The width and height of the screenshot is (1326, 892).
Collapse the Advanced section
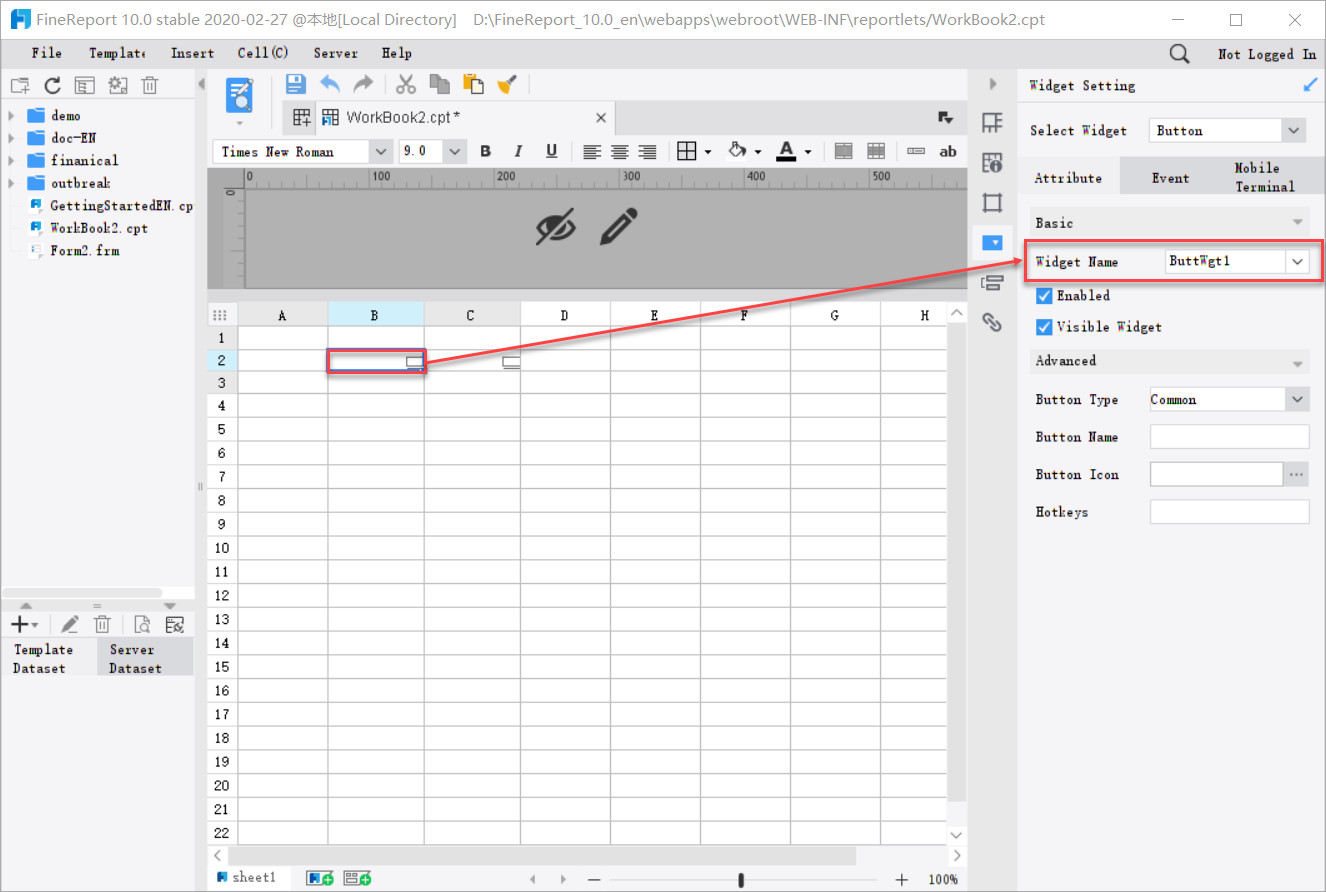click(1299, 361)
